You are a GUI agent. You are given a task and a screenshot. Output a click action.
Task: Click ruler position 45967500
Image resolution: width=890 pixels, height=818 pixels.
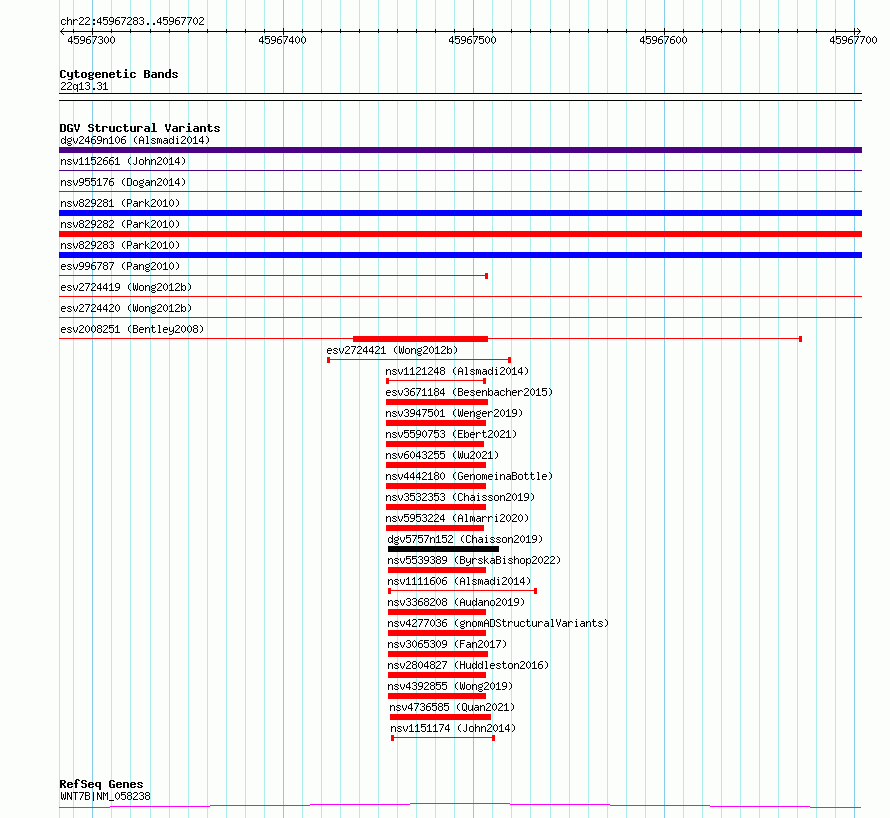tap(472, 40)
